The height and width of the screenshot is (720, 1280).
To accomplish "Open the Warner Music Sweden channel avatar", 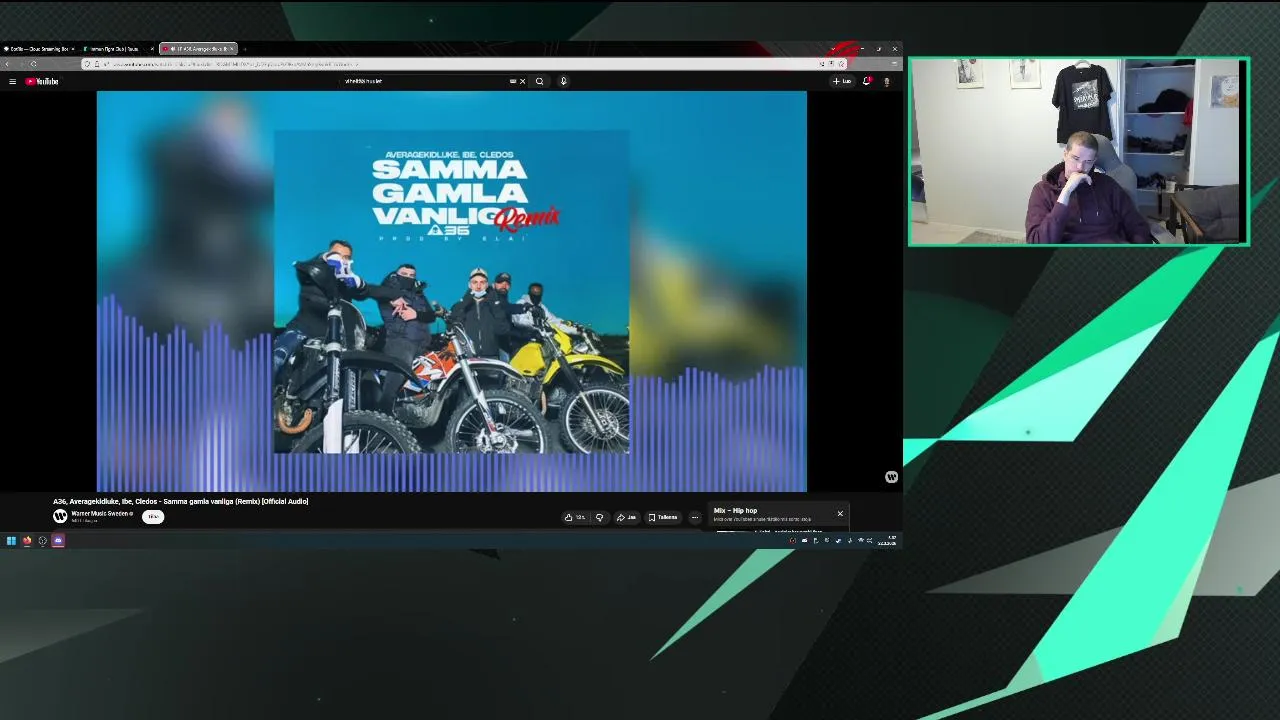I will click(x=60, y=516).
